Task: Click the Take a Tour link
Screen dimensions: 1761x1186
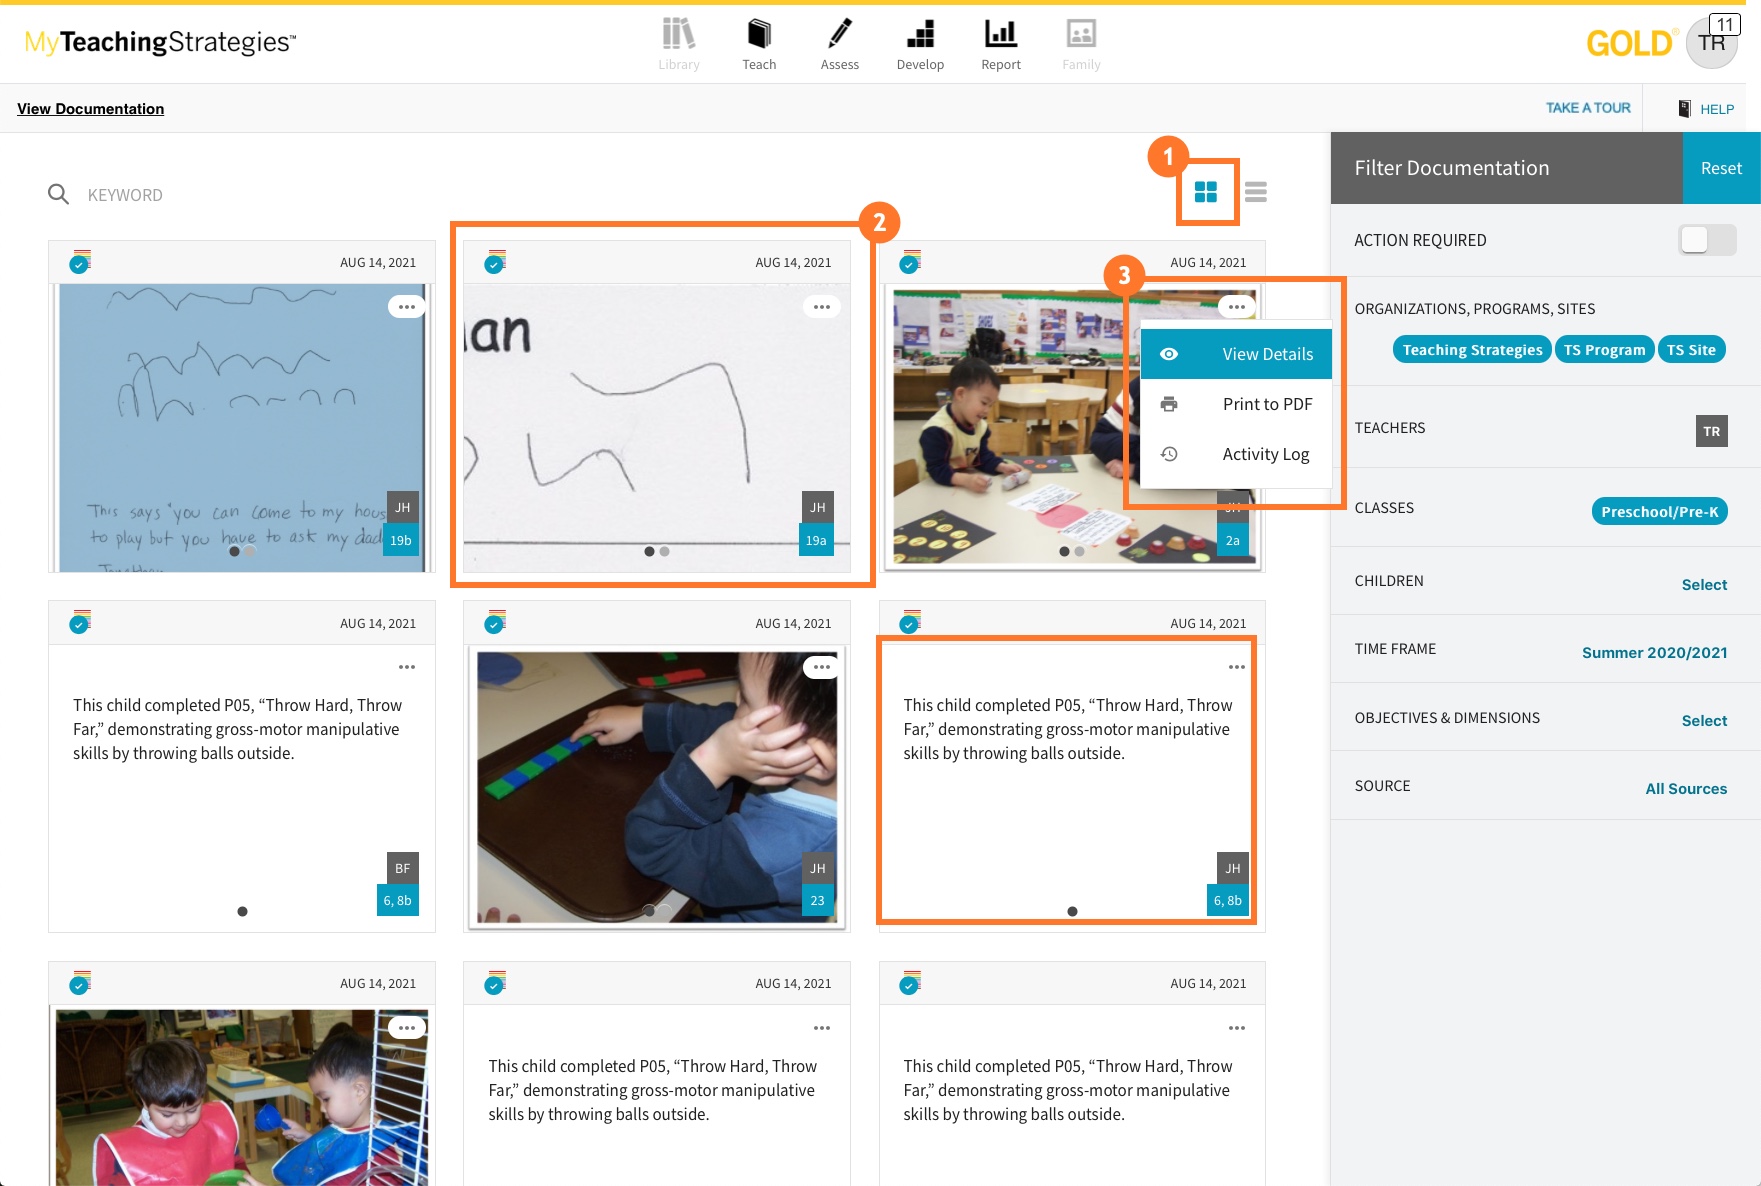Action: 1588,108
